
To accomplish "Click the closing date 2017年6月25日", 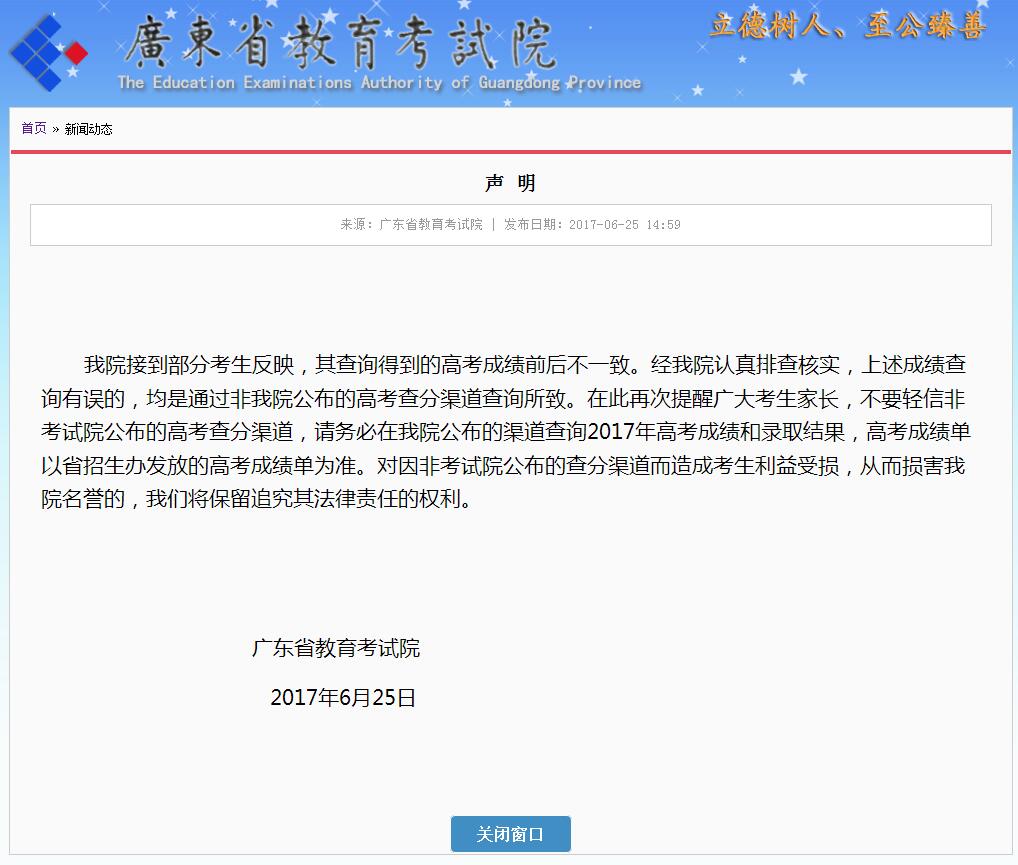I will pos(343,698).
